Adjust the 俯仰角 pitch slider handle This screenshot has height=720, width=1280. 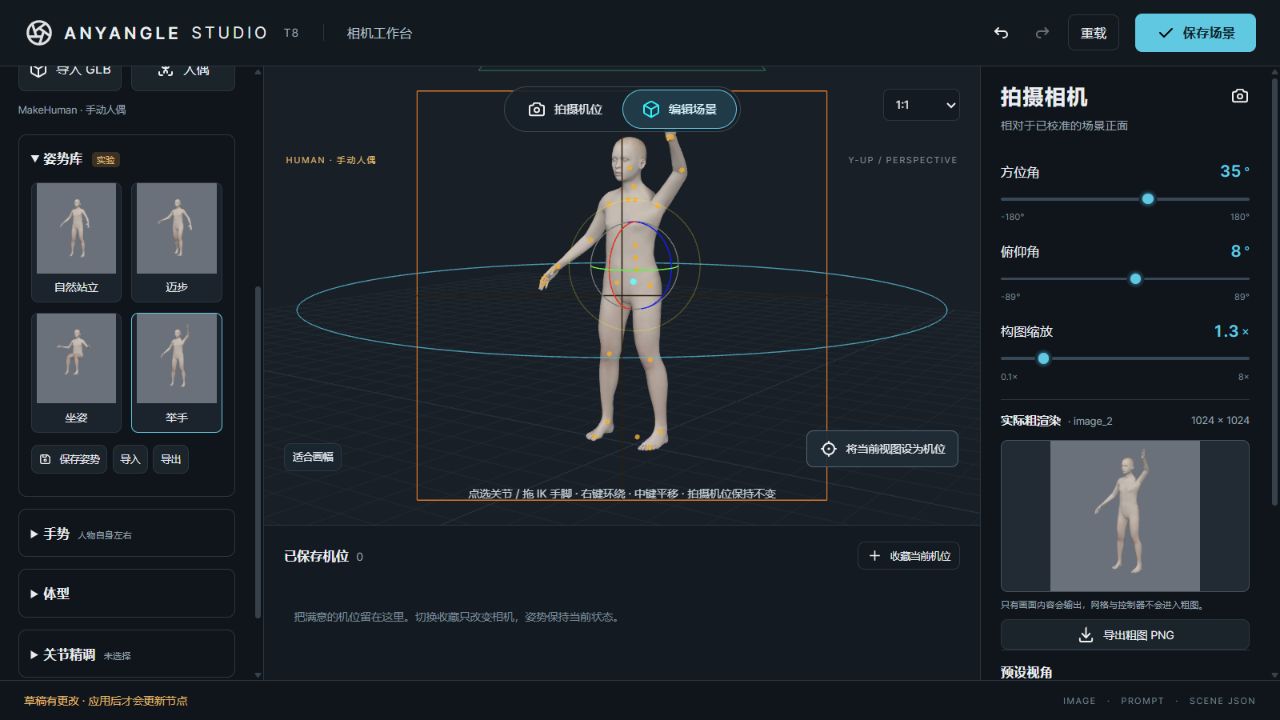point(1135,279)
